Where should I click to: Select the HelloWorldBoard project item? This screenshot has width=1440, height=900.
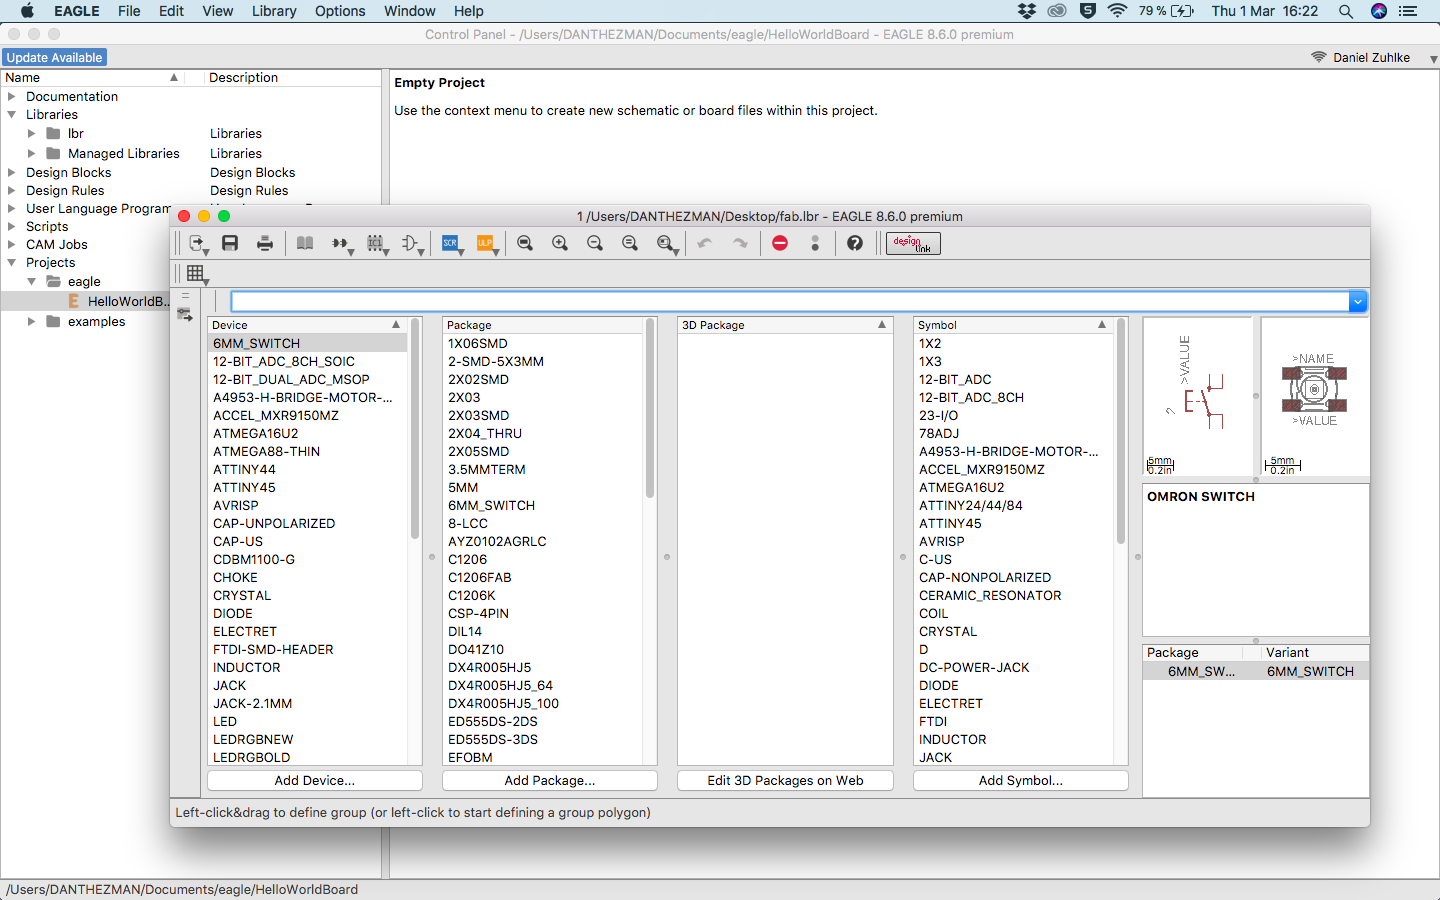[x=128, y=301]
